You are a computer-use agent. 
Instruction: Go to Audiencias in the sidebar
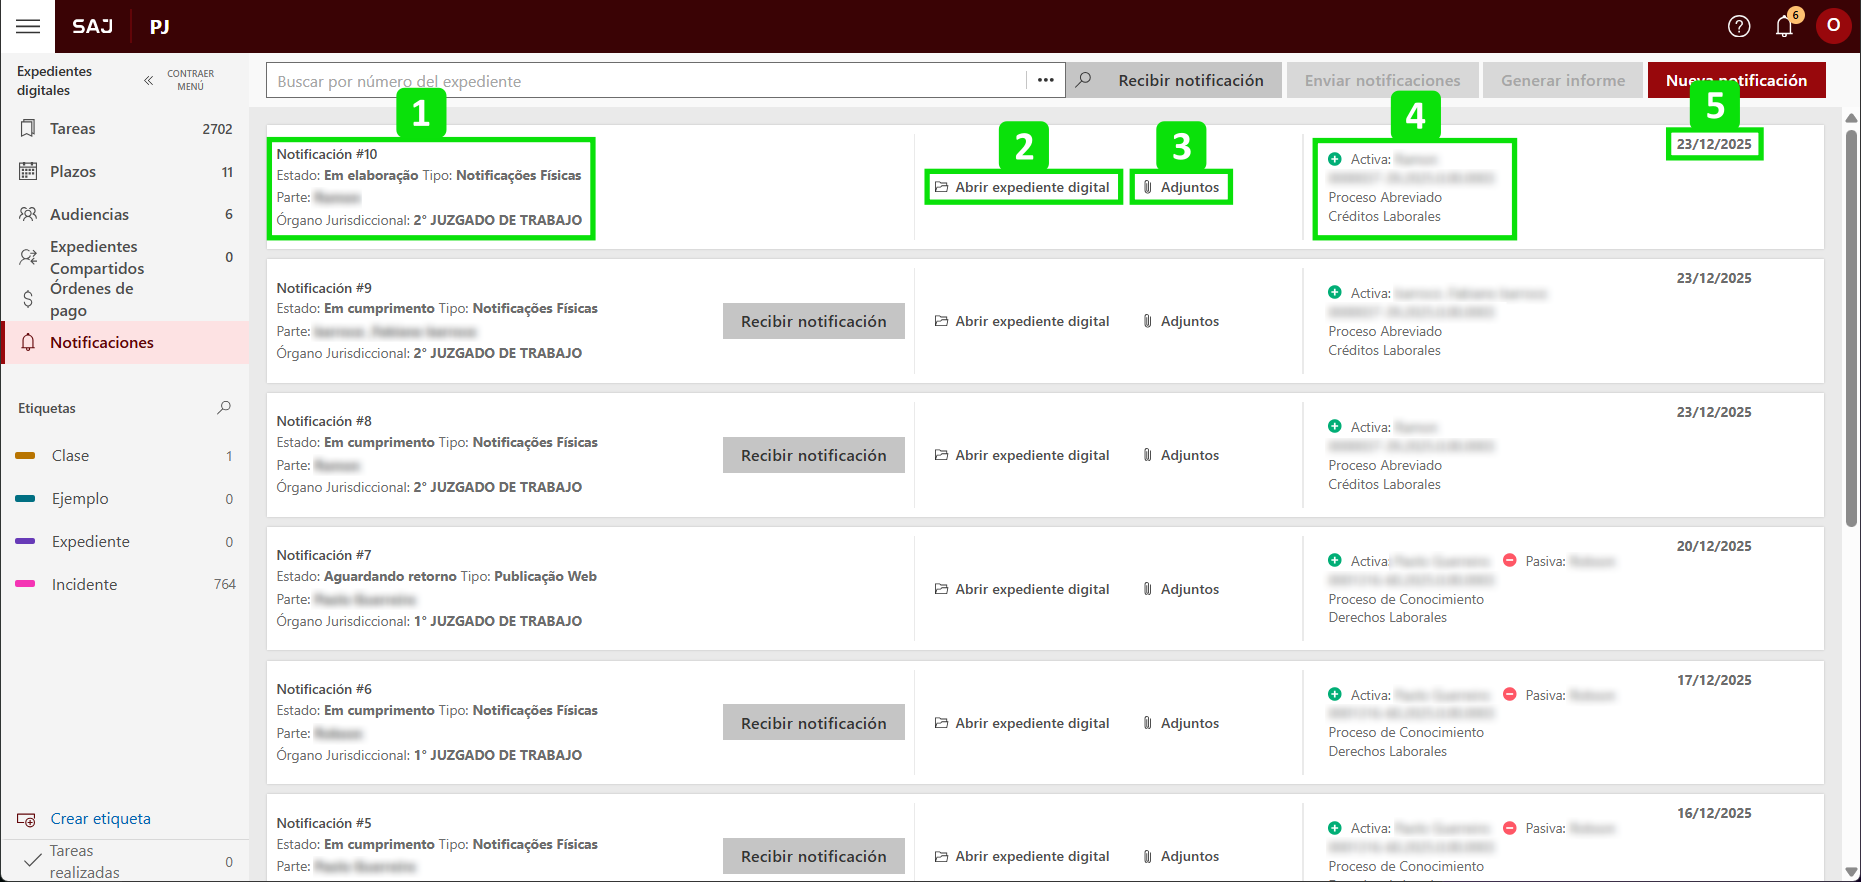89,214
